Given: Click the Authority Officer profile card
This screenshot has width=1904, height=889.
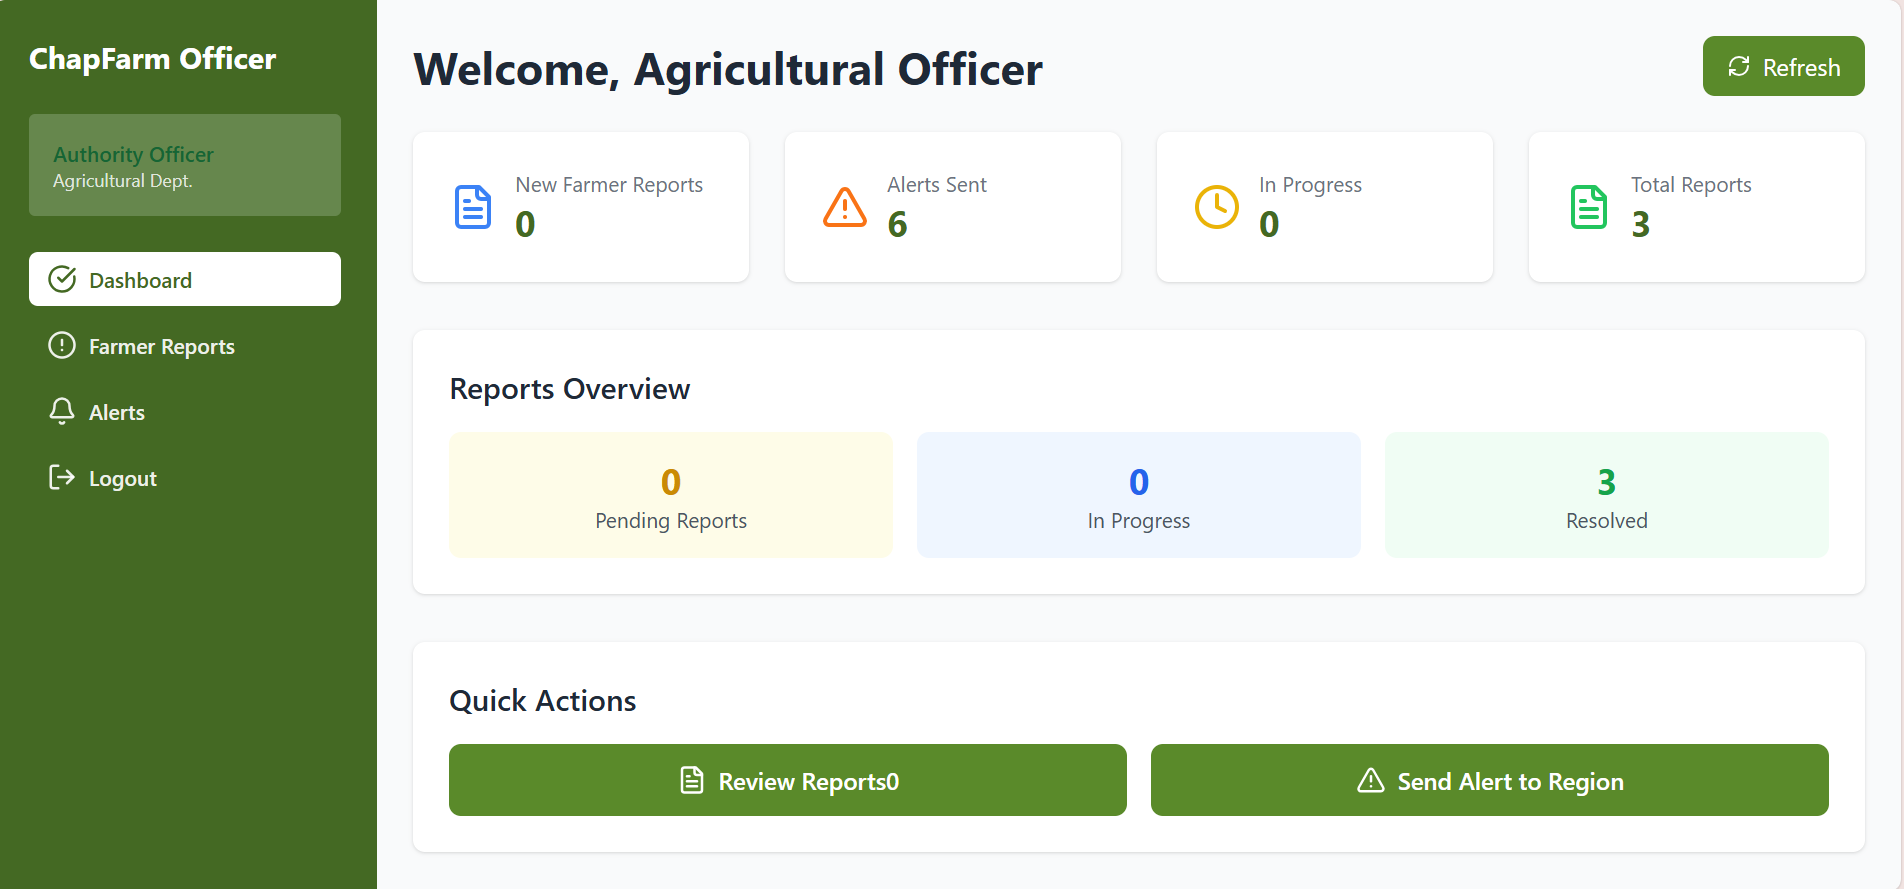Looking at the screenshot, I should [x=185, y=165].
